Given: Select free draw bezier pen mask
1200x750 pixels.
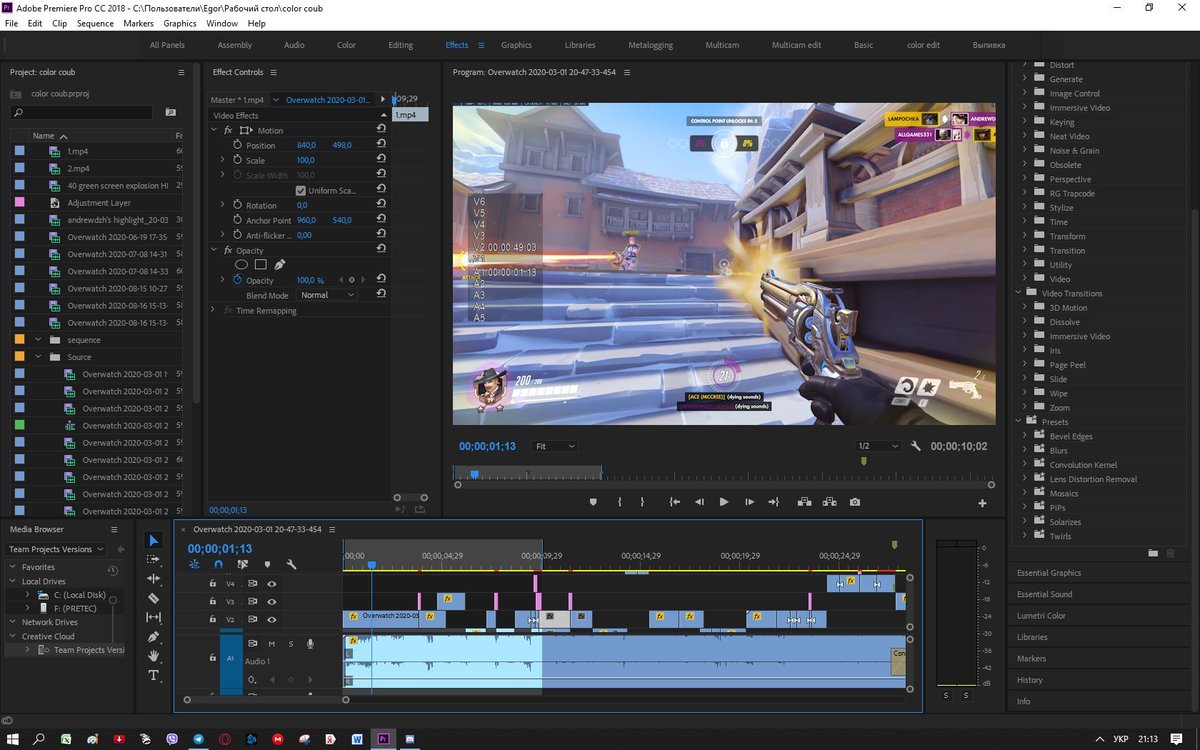Looking at the screenshot, I should pyautogui.click(x=279, y=265).
